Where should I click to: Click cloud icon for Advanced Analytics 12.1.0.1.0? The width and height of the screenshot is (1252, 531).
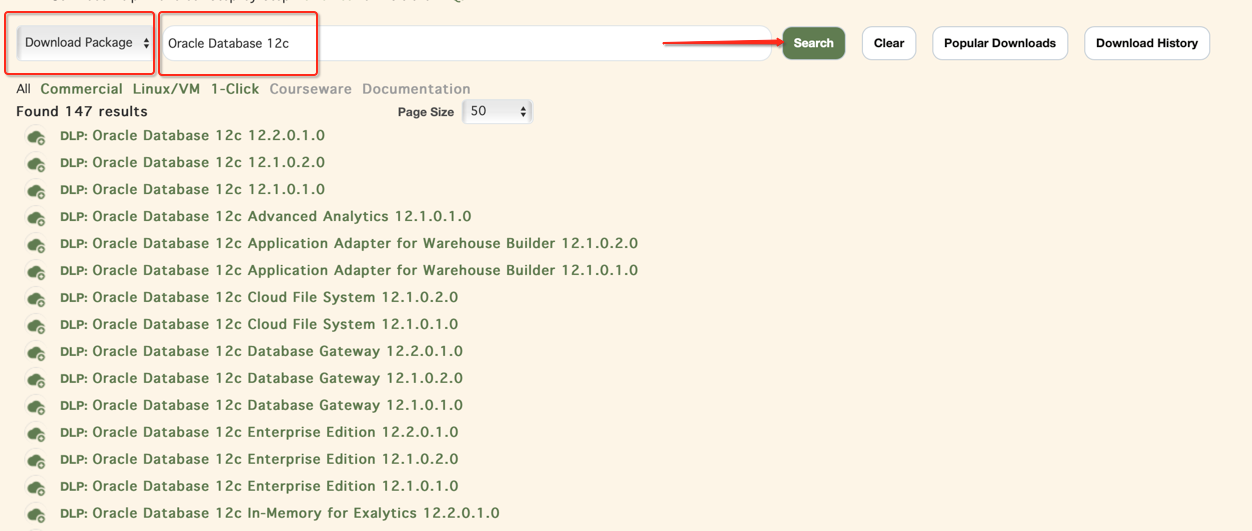[36, 218]
